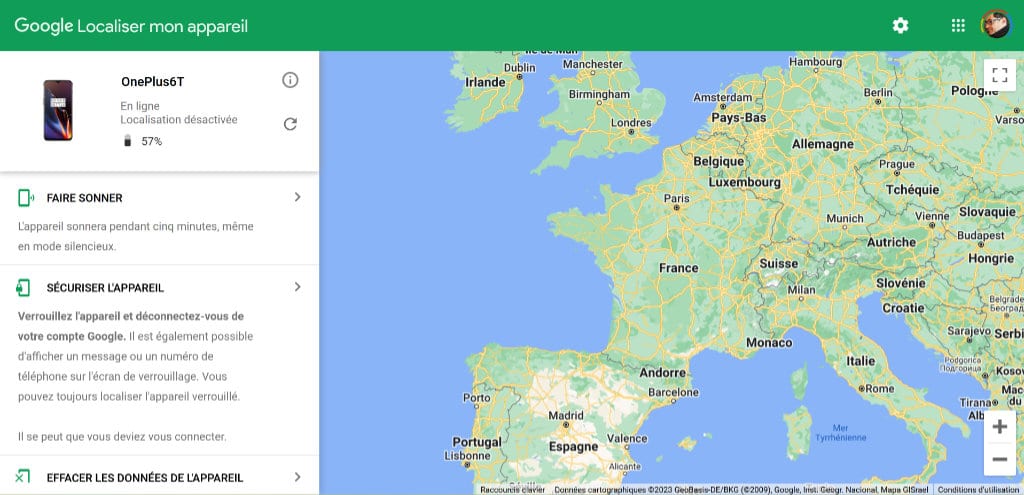Choose FAIRE SONNER option
Viewport: 1024px width, 495px height.
click(84, 198)
